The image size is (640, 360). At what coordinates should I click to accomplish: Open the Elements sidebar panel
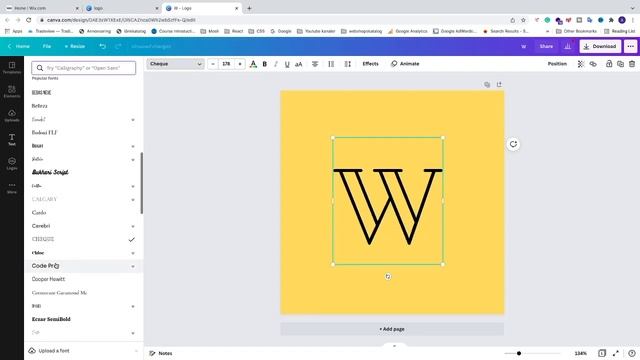pos(12,92)
